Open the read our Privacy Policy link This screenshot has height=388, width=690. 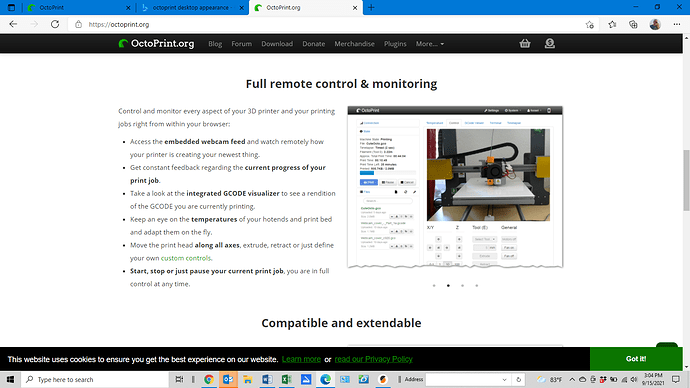pos(373,359)
